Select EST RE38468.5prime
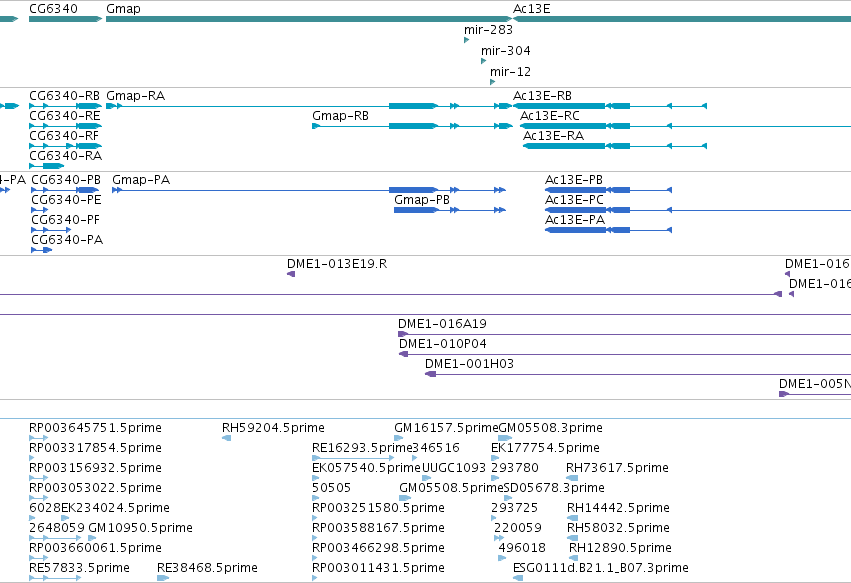This screenshot has height=583, width=851. 207,569
